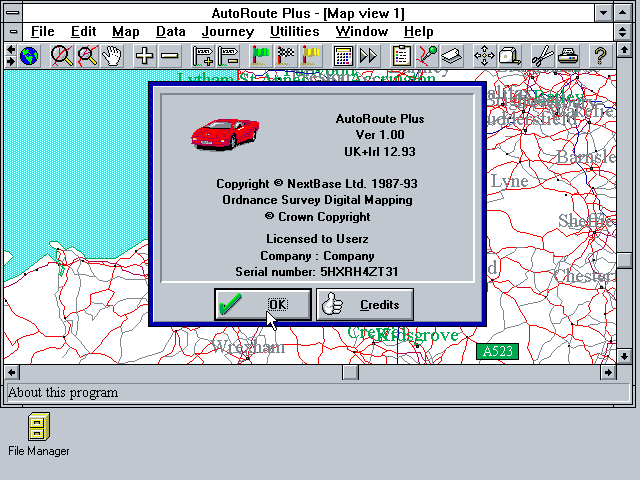Click the signpost with plus icon

click(203, 56)
